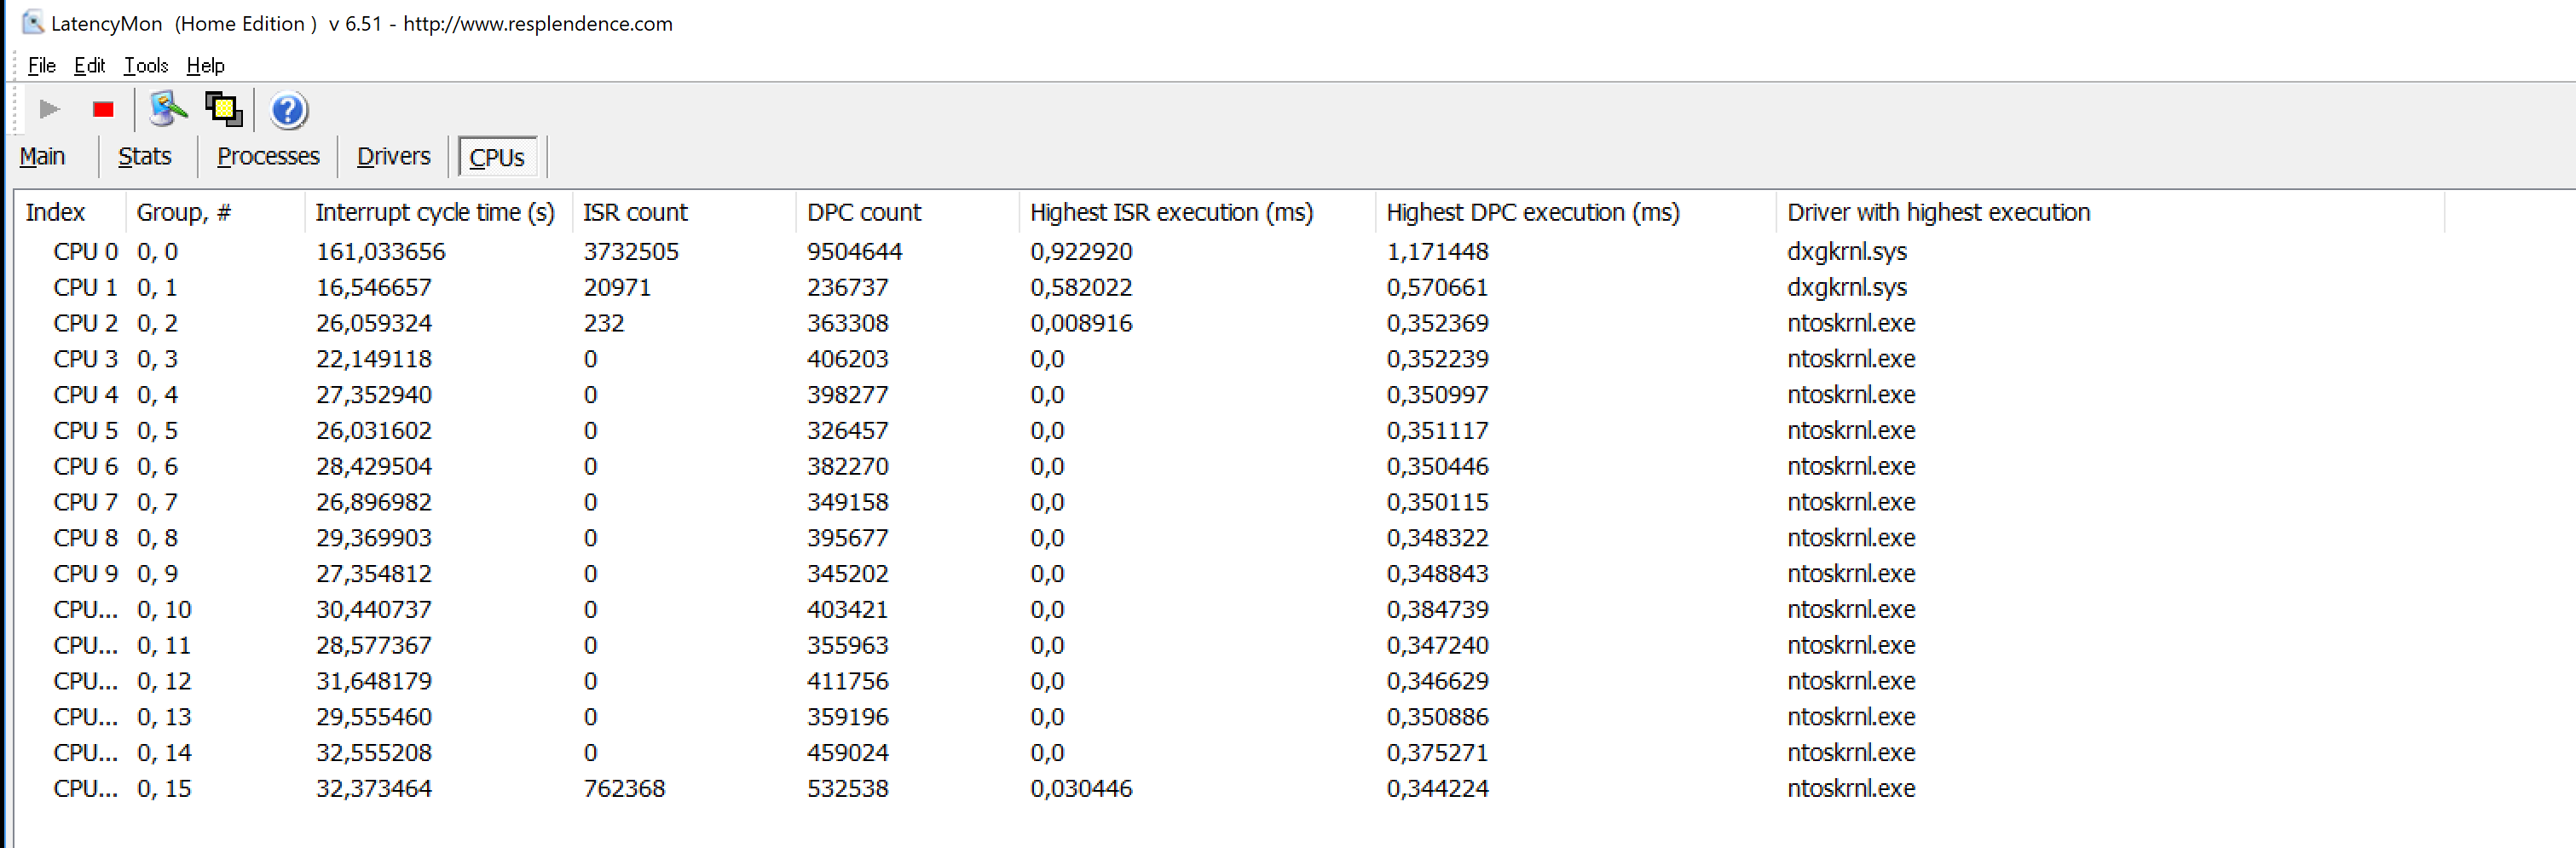Switch to the Drivers tab
The height and width of the screenshot is (848, 2576).
(393, 157)
